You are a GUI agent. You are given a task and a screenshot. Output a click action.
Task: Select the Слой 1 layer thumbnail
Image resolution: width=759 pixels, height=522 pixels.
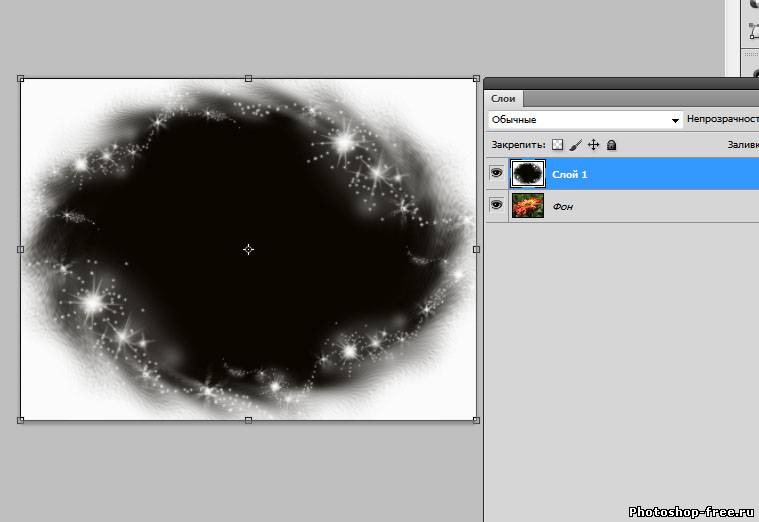click(x=527, y=174)
